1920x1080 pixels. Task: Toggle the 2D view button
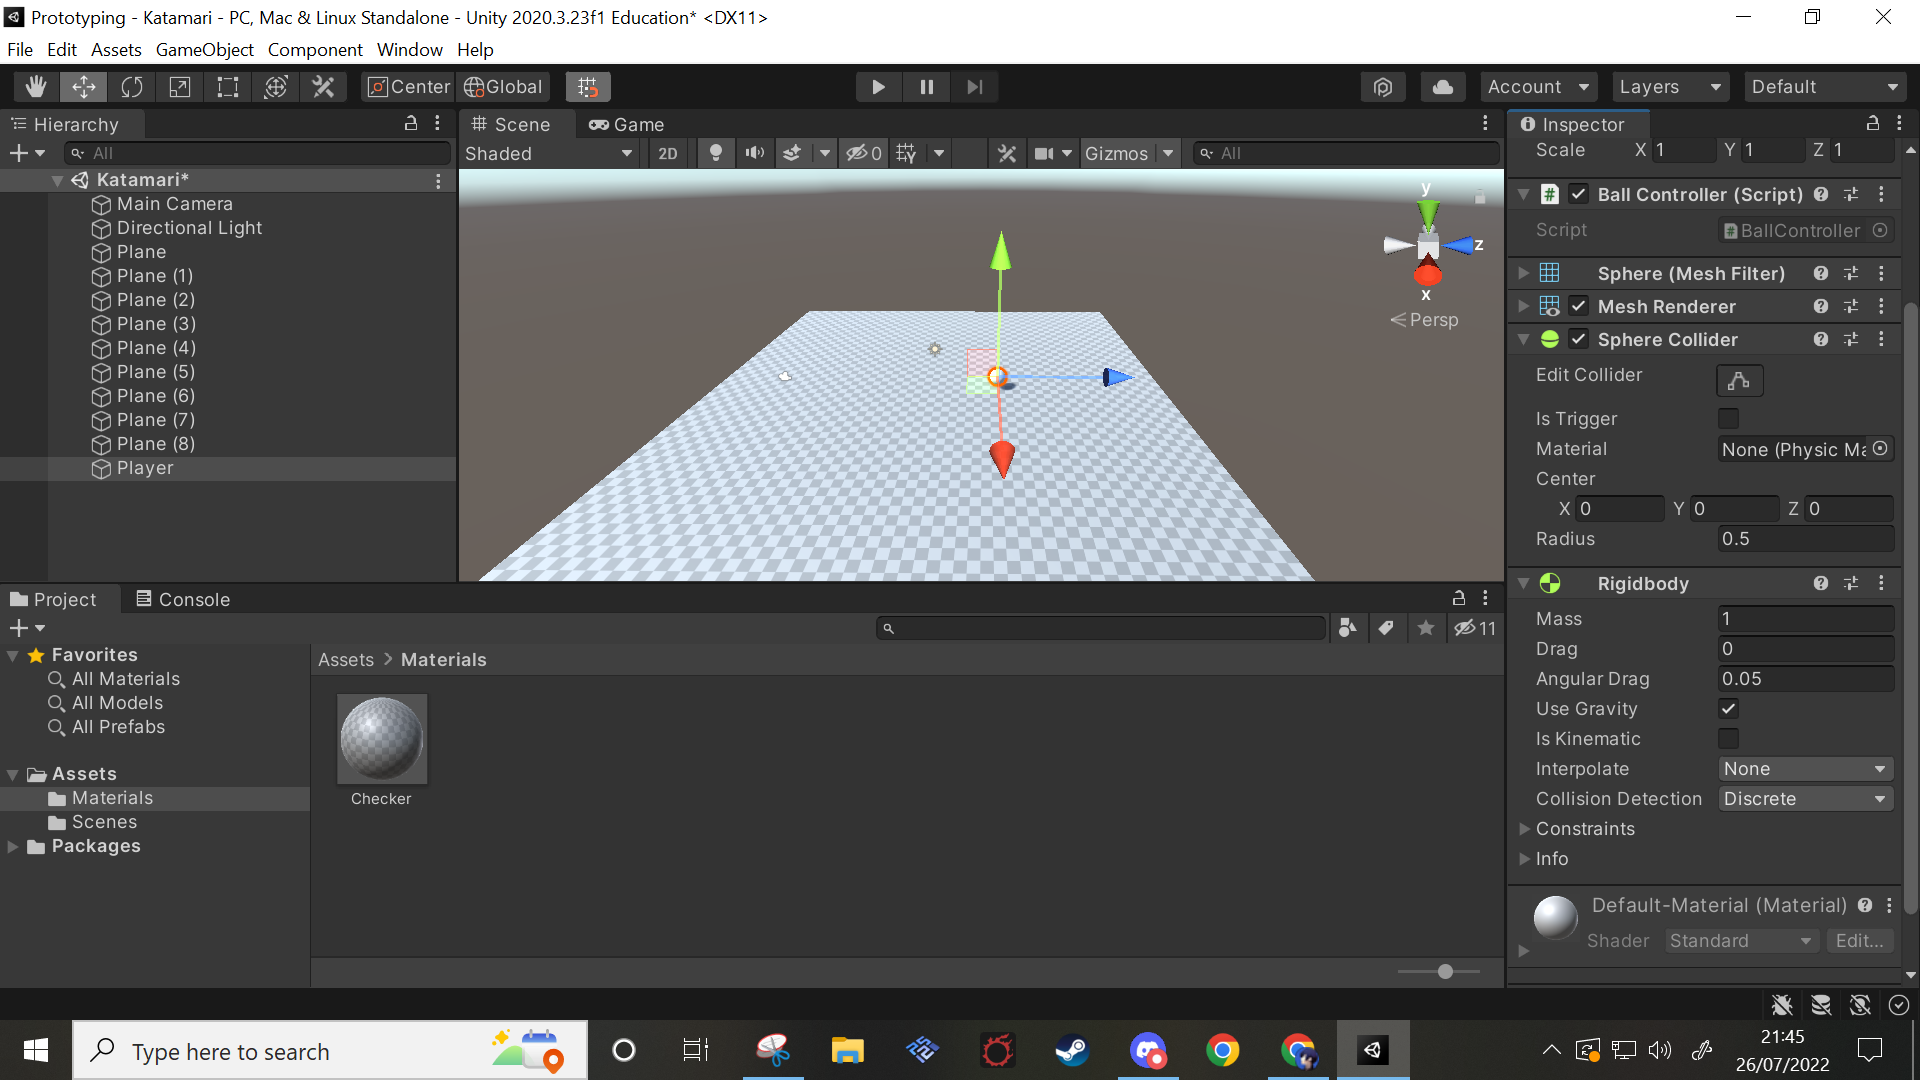[668, 153]
